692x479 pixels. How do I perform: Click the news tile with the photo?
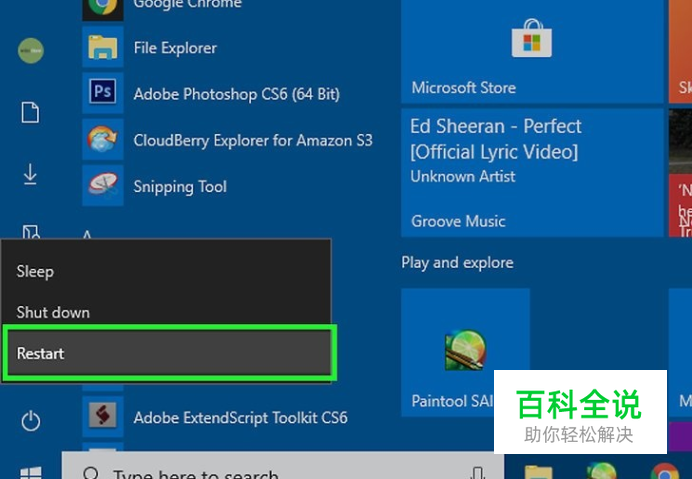pos(681,173)
